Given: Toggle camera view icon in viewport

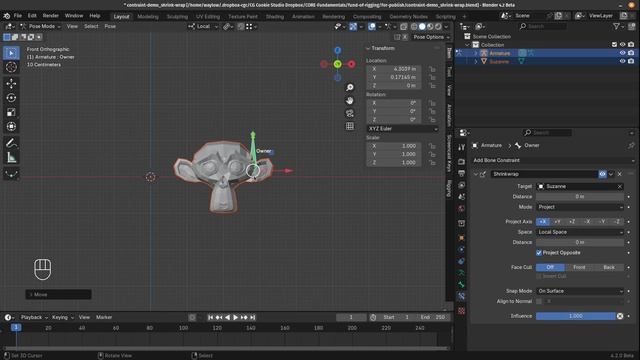Looking at the screenshot, I should point(350,113).
